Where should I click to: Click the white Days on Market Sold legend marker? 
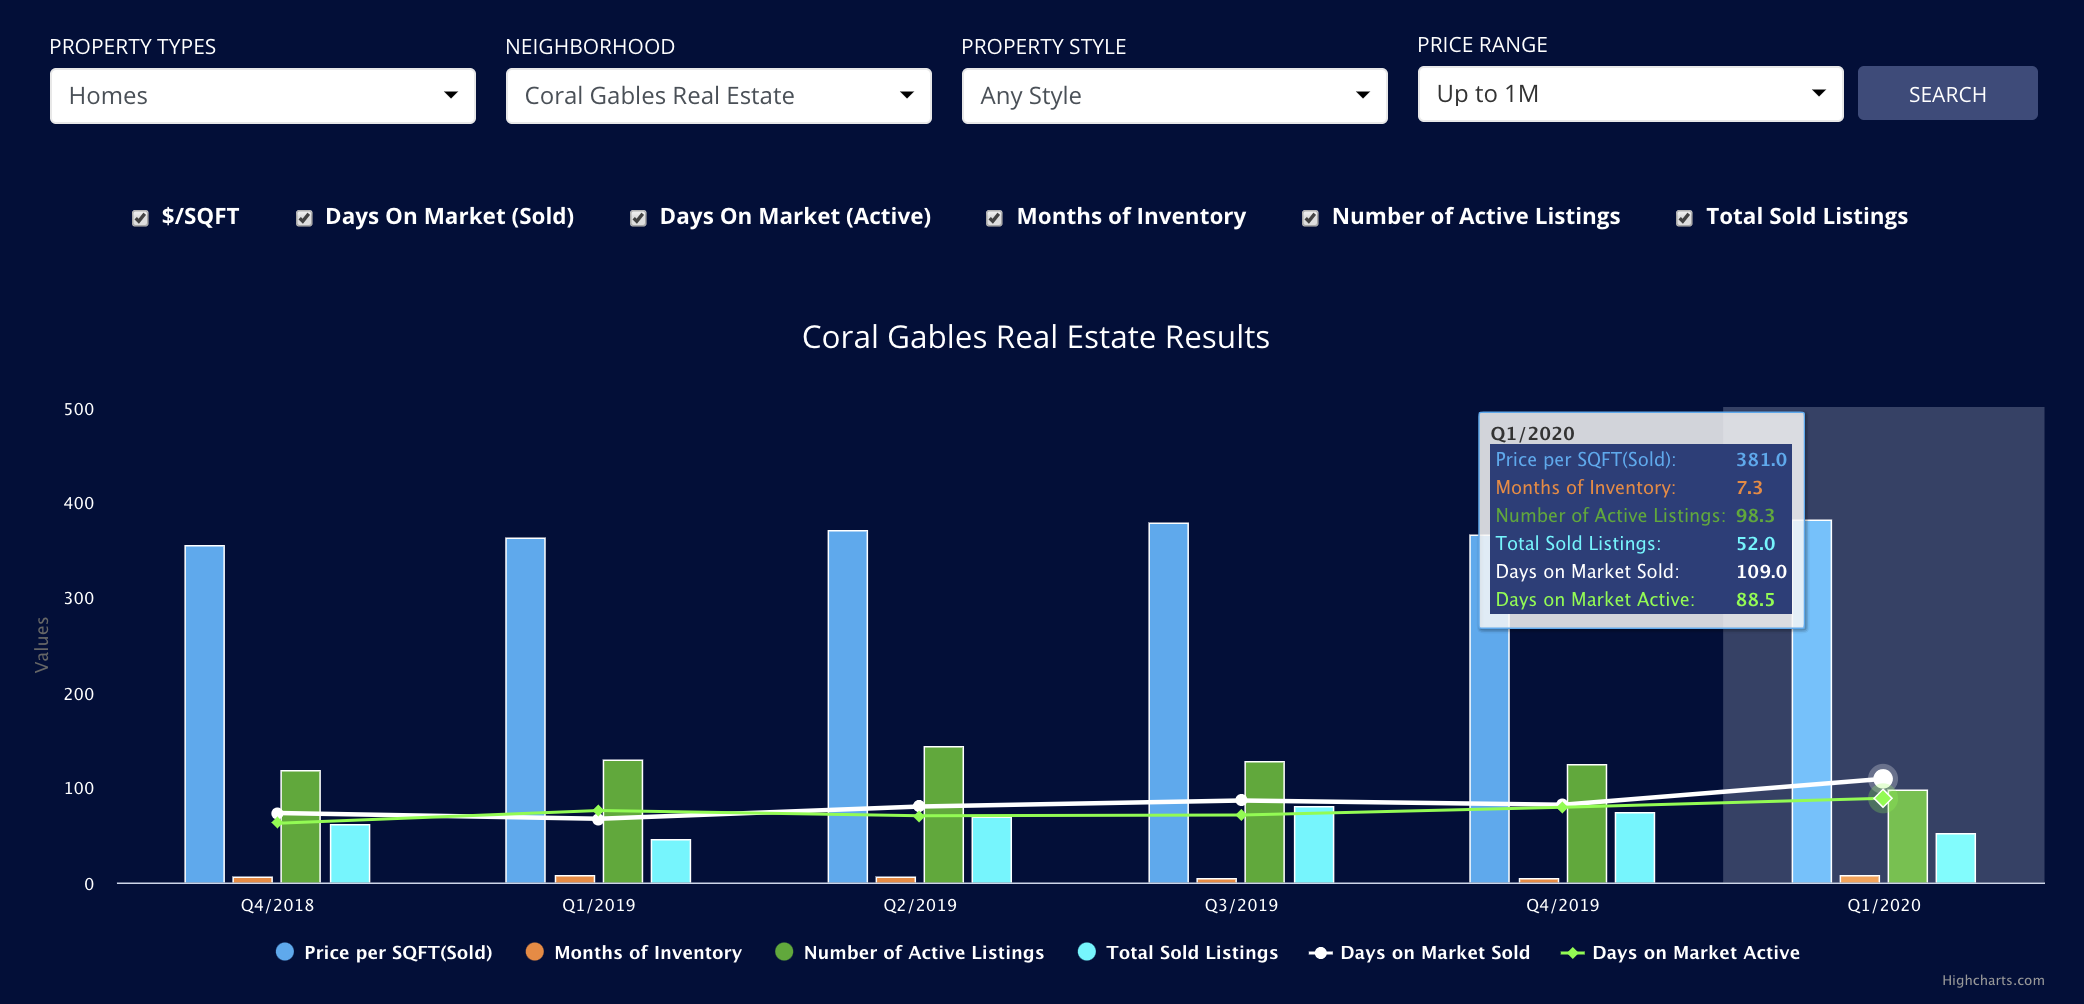(1320, 953)
